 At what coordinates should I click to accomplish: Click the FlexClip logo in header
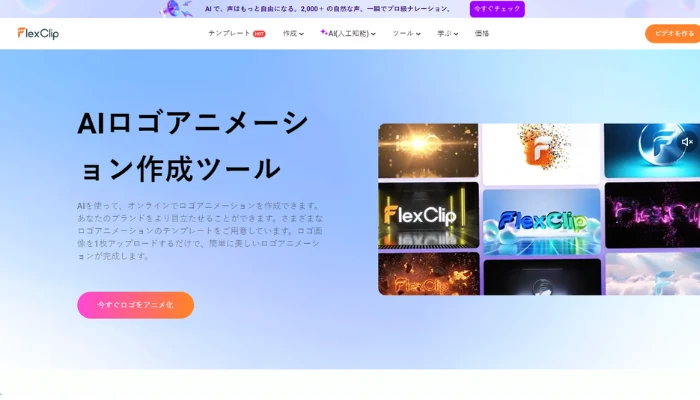(38, 33)
